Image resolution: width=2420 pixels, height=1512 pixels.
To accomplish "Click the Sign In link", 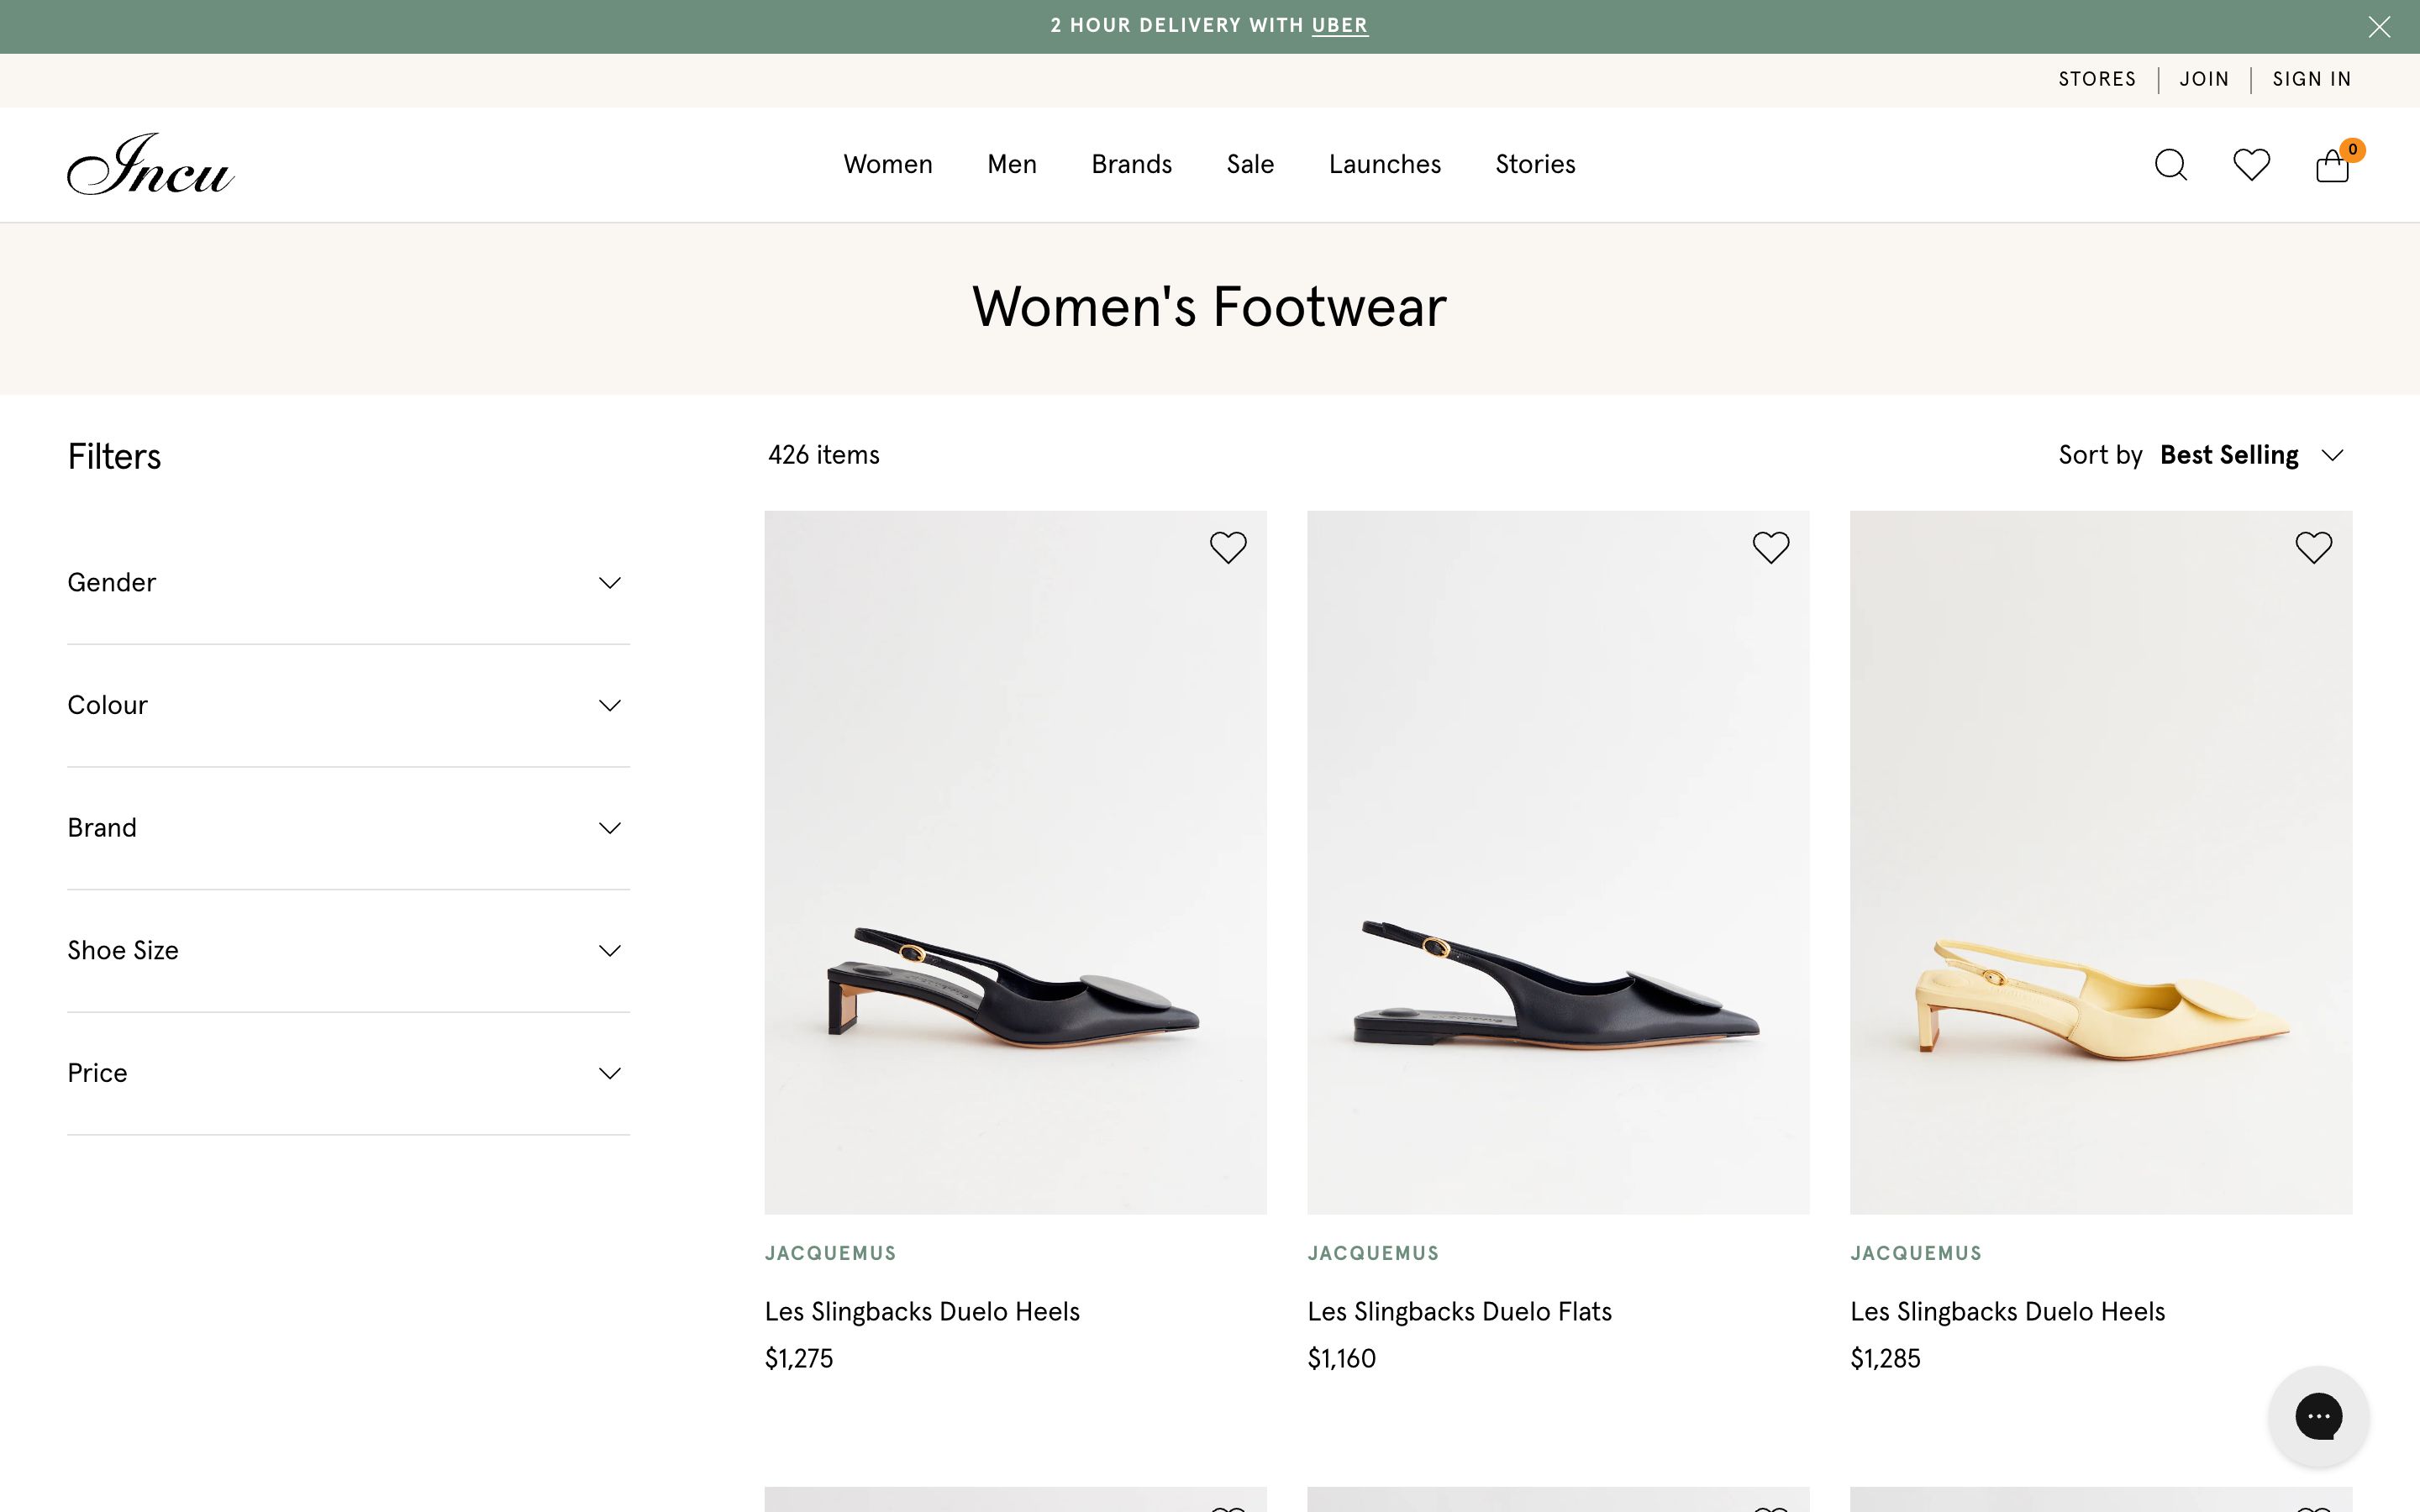I will coord(2311,80).
